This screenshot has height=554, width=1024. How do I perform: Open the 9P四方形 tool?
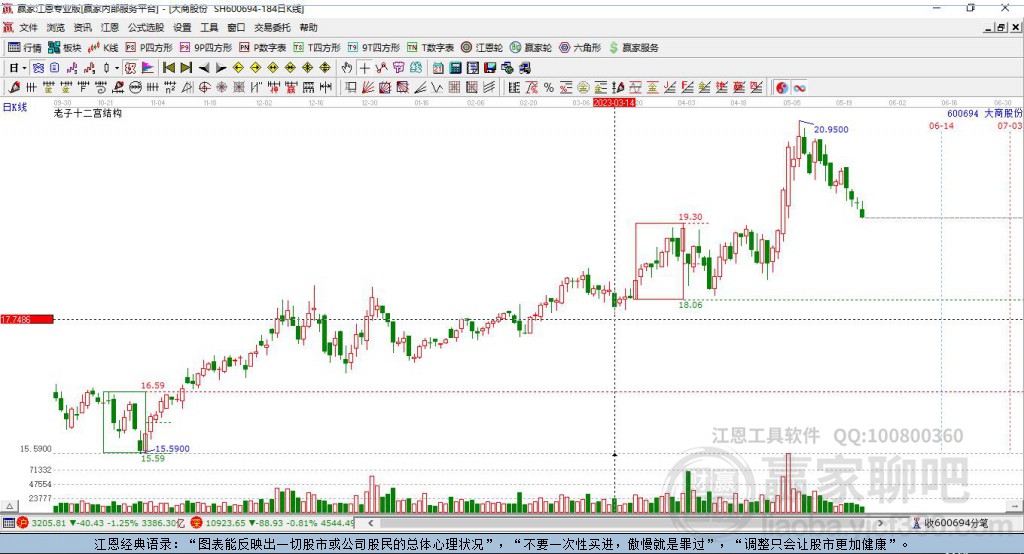[x=206, y=48]
